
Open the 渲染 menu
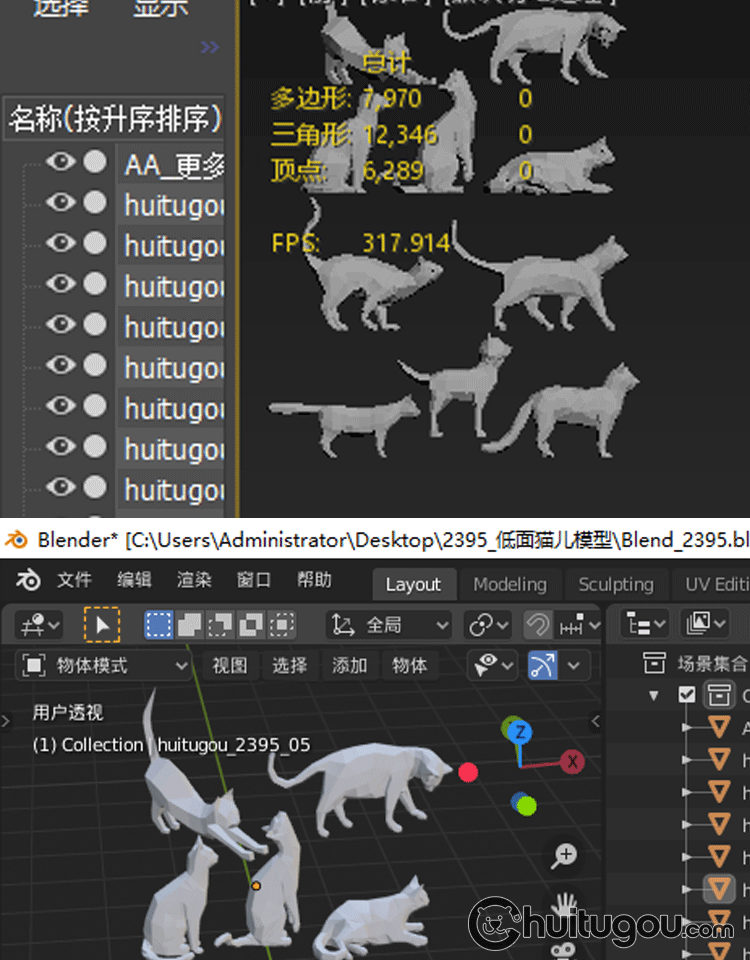click(x=194, y=579)
